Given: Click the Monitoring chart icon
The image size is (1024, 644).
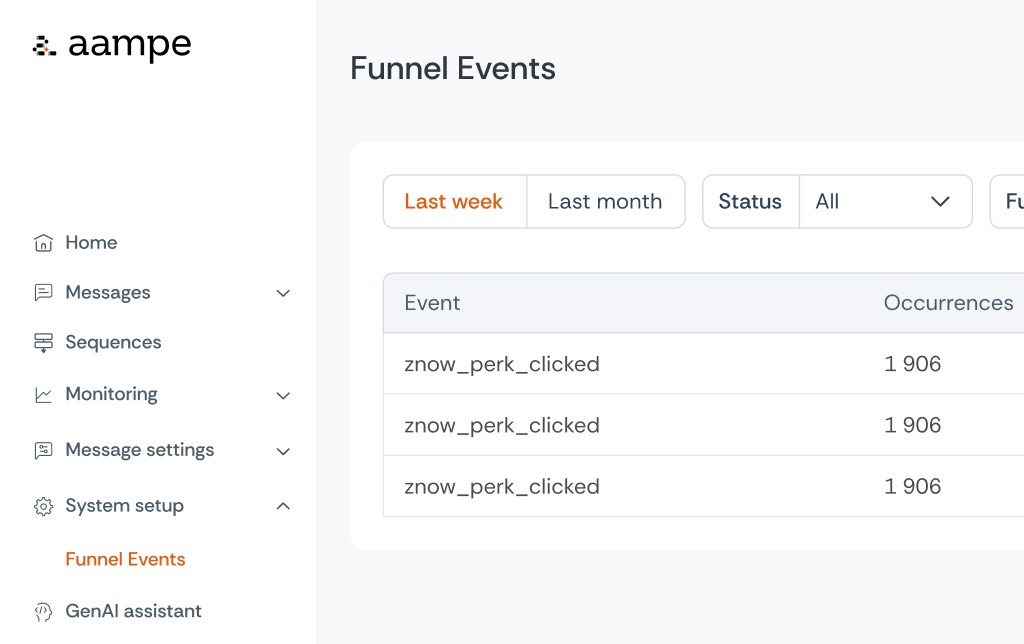Looking at the screenshot, I should [x=43, y=395].
